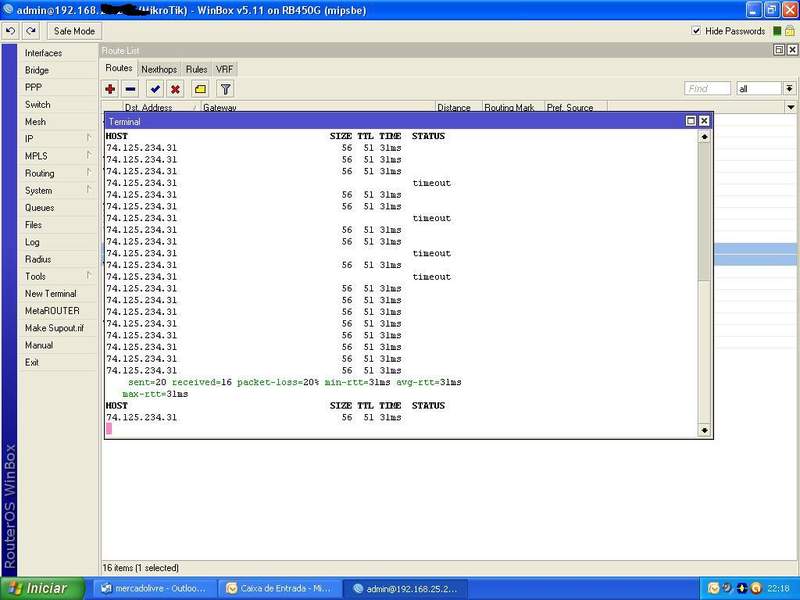Viewport: 800px width, 600px height.
Task: Switch to the Nexthops tab
Action: 159,69
